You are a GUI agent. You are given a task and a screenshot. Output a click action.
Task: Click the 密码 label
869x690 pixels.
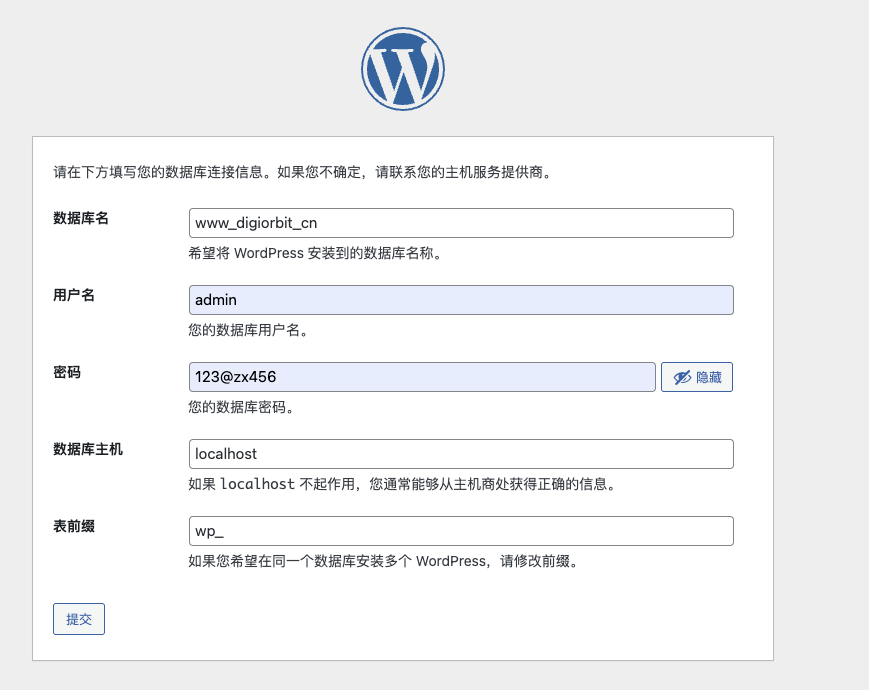[x=67, y=372]
